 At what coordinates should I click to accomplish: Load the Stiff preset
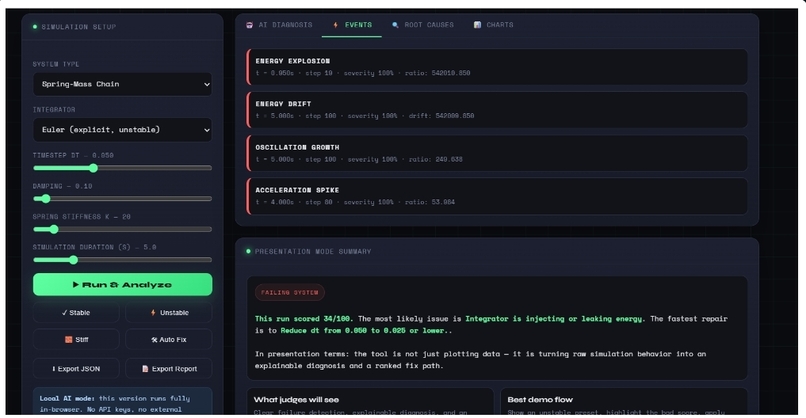(76, 339)
